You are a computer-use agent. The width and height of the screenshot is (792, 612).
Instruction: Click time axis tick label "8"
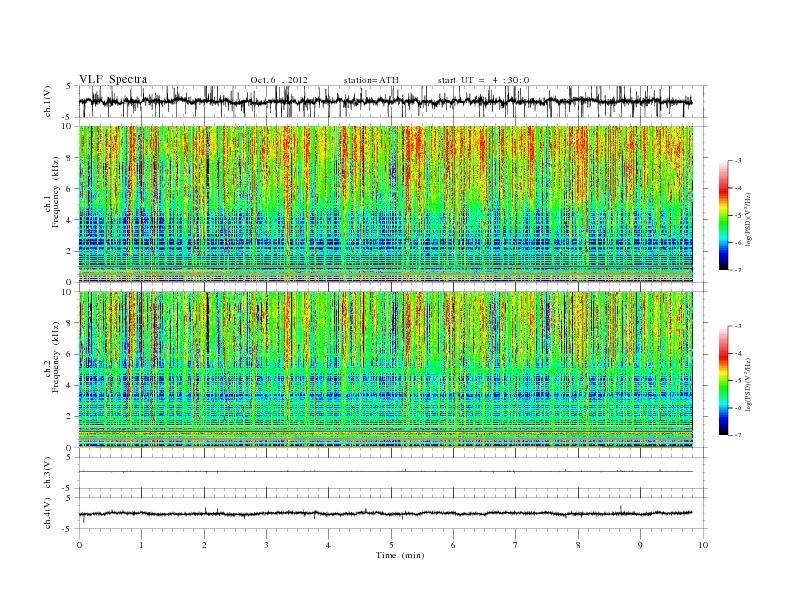click(x=578, y=545)
